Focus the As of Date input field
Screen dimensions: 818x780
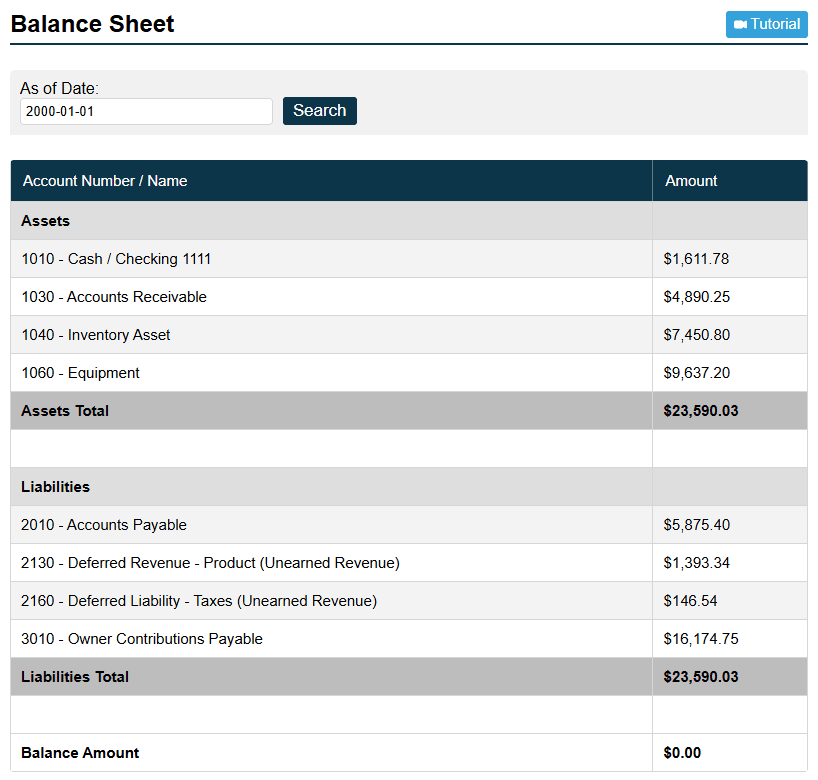[x=146, y=111]
